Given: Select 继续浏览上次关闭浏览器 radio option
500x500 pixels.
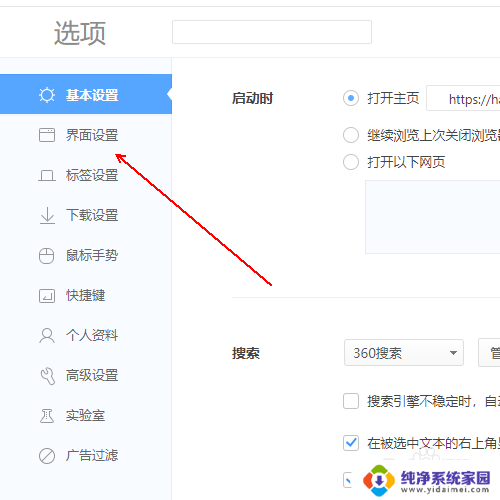Looking at the screenshot, I should tap(351, 135).
